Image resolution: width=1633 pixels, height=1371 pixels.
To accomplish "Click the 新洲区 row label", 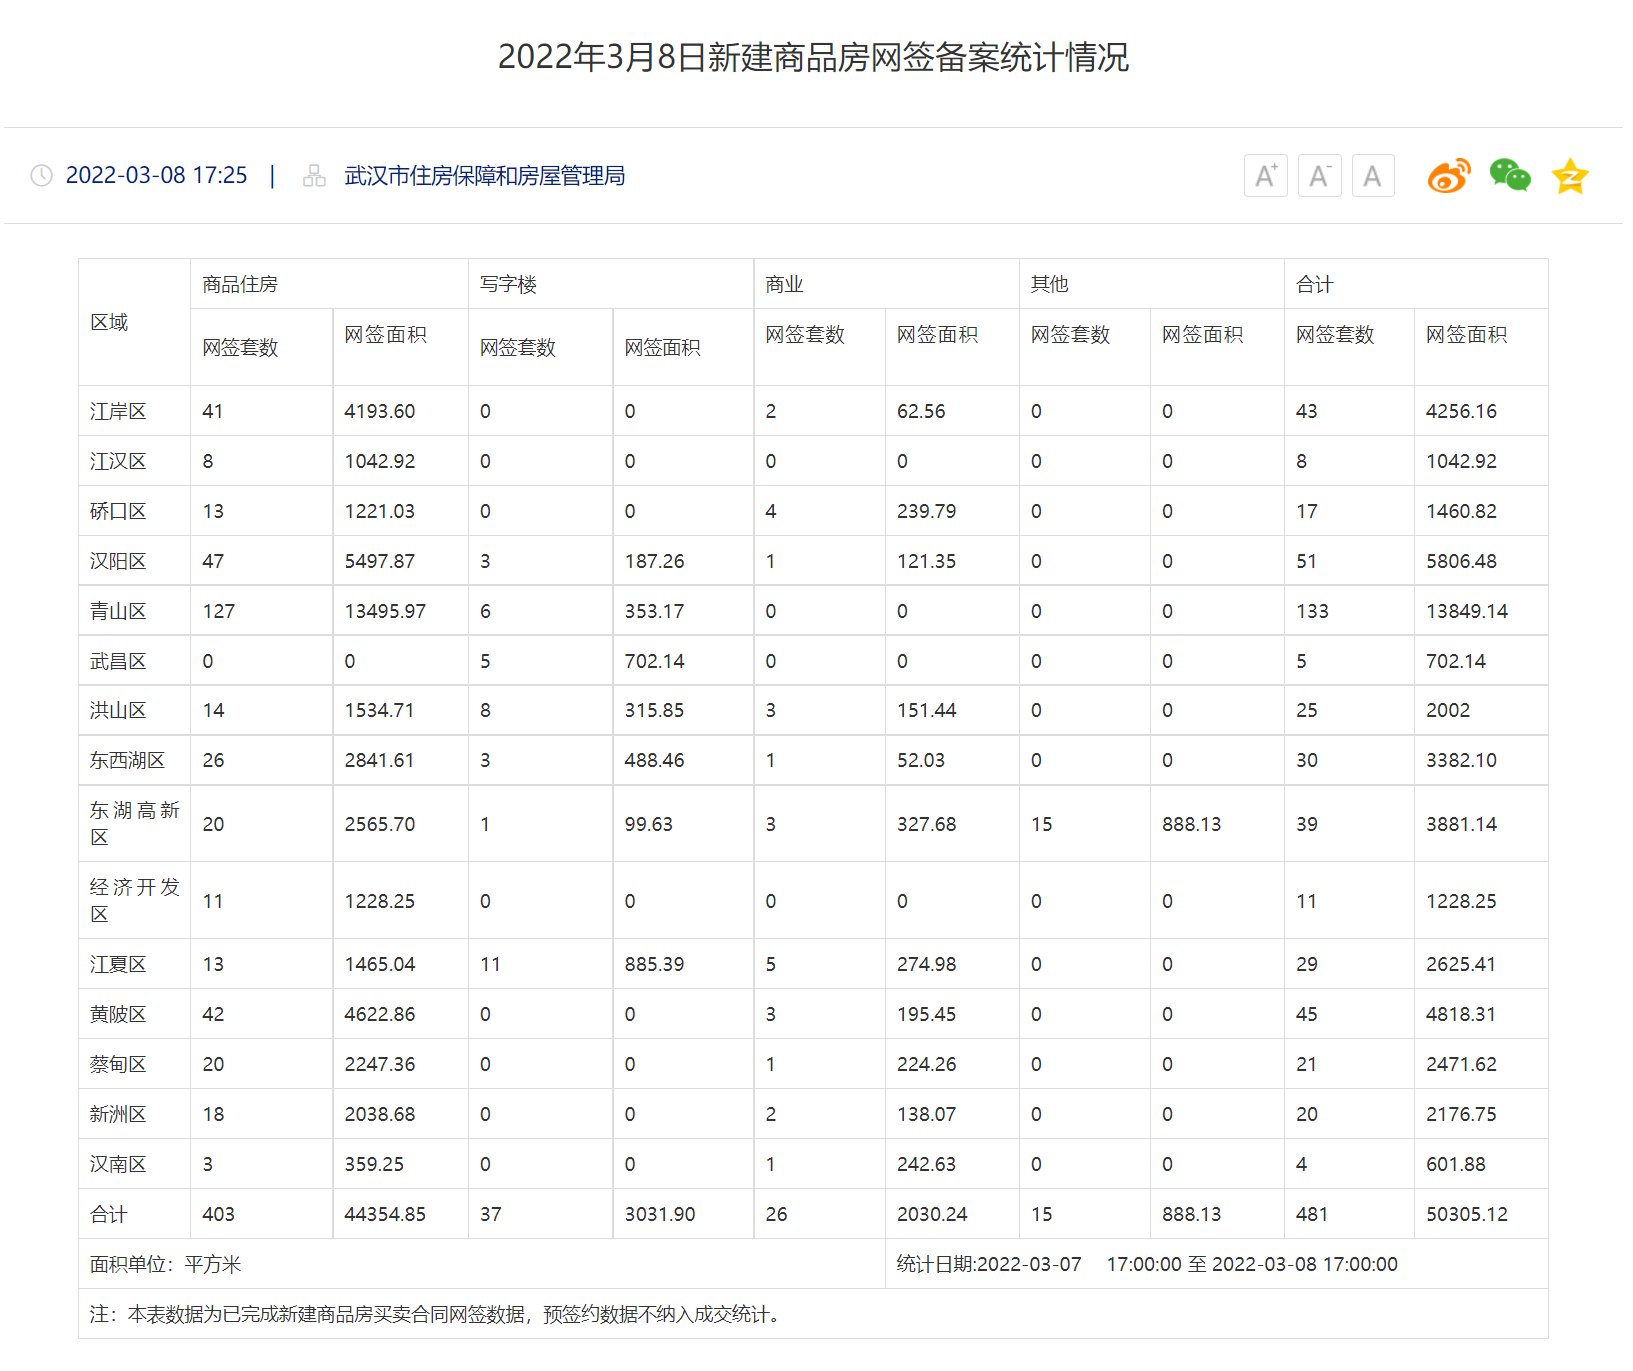I will [118, 1114].
